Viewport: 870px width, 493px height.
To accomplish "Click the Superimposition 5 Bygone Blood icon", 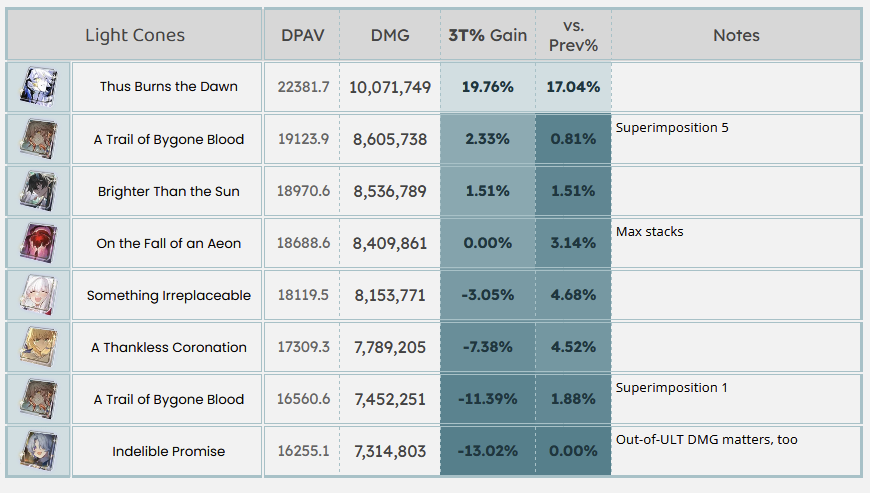I will pos(38,139).
